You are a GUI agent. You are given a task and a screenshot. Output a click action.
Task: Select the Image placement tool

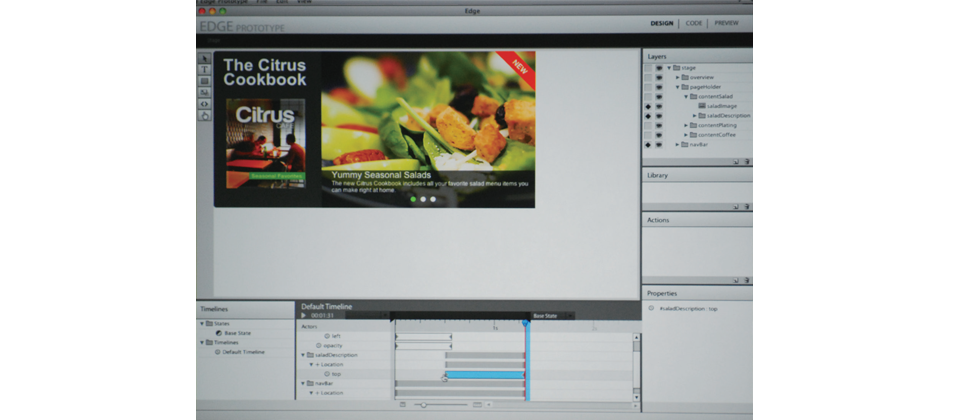[x=204, y=92]
